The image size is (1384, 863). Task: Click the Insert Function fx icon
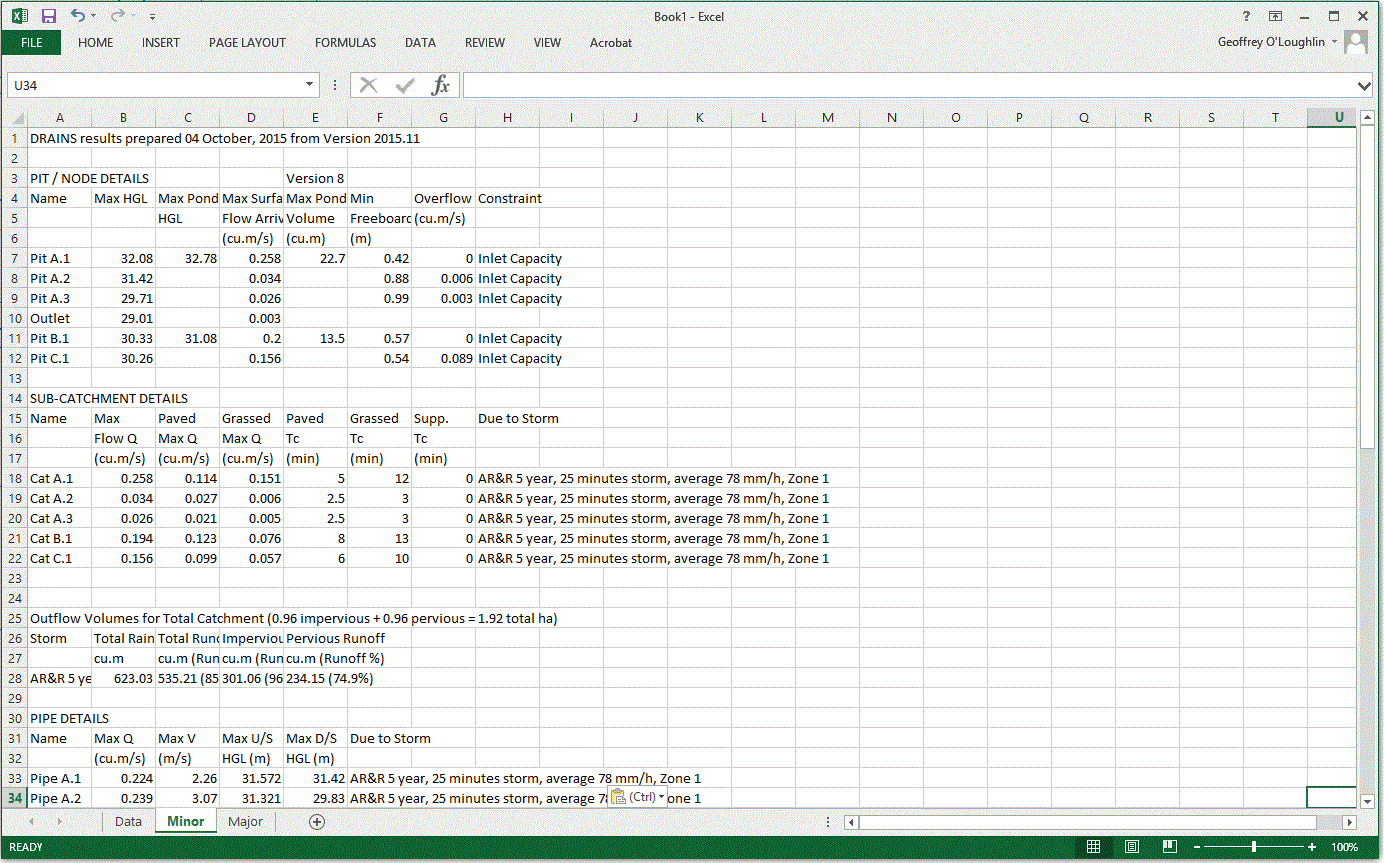[441, 86]
